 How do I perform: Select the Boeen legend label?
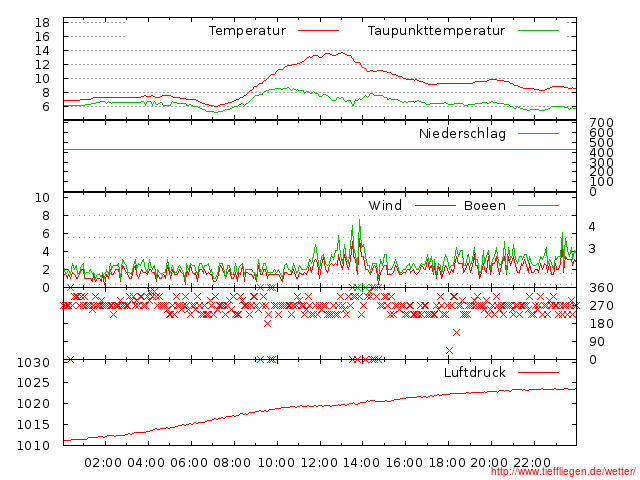click(484, 205)
